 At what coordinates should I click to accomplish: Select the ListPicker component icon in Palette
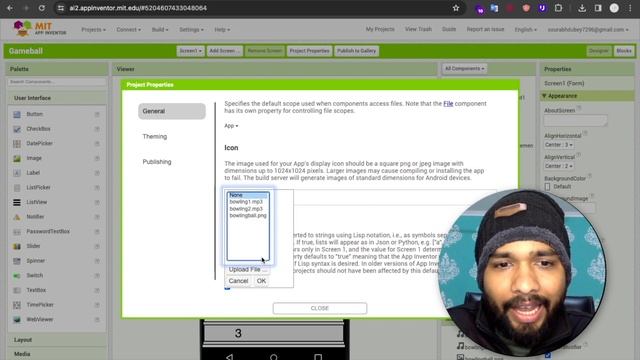[17, 188]
